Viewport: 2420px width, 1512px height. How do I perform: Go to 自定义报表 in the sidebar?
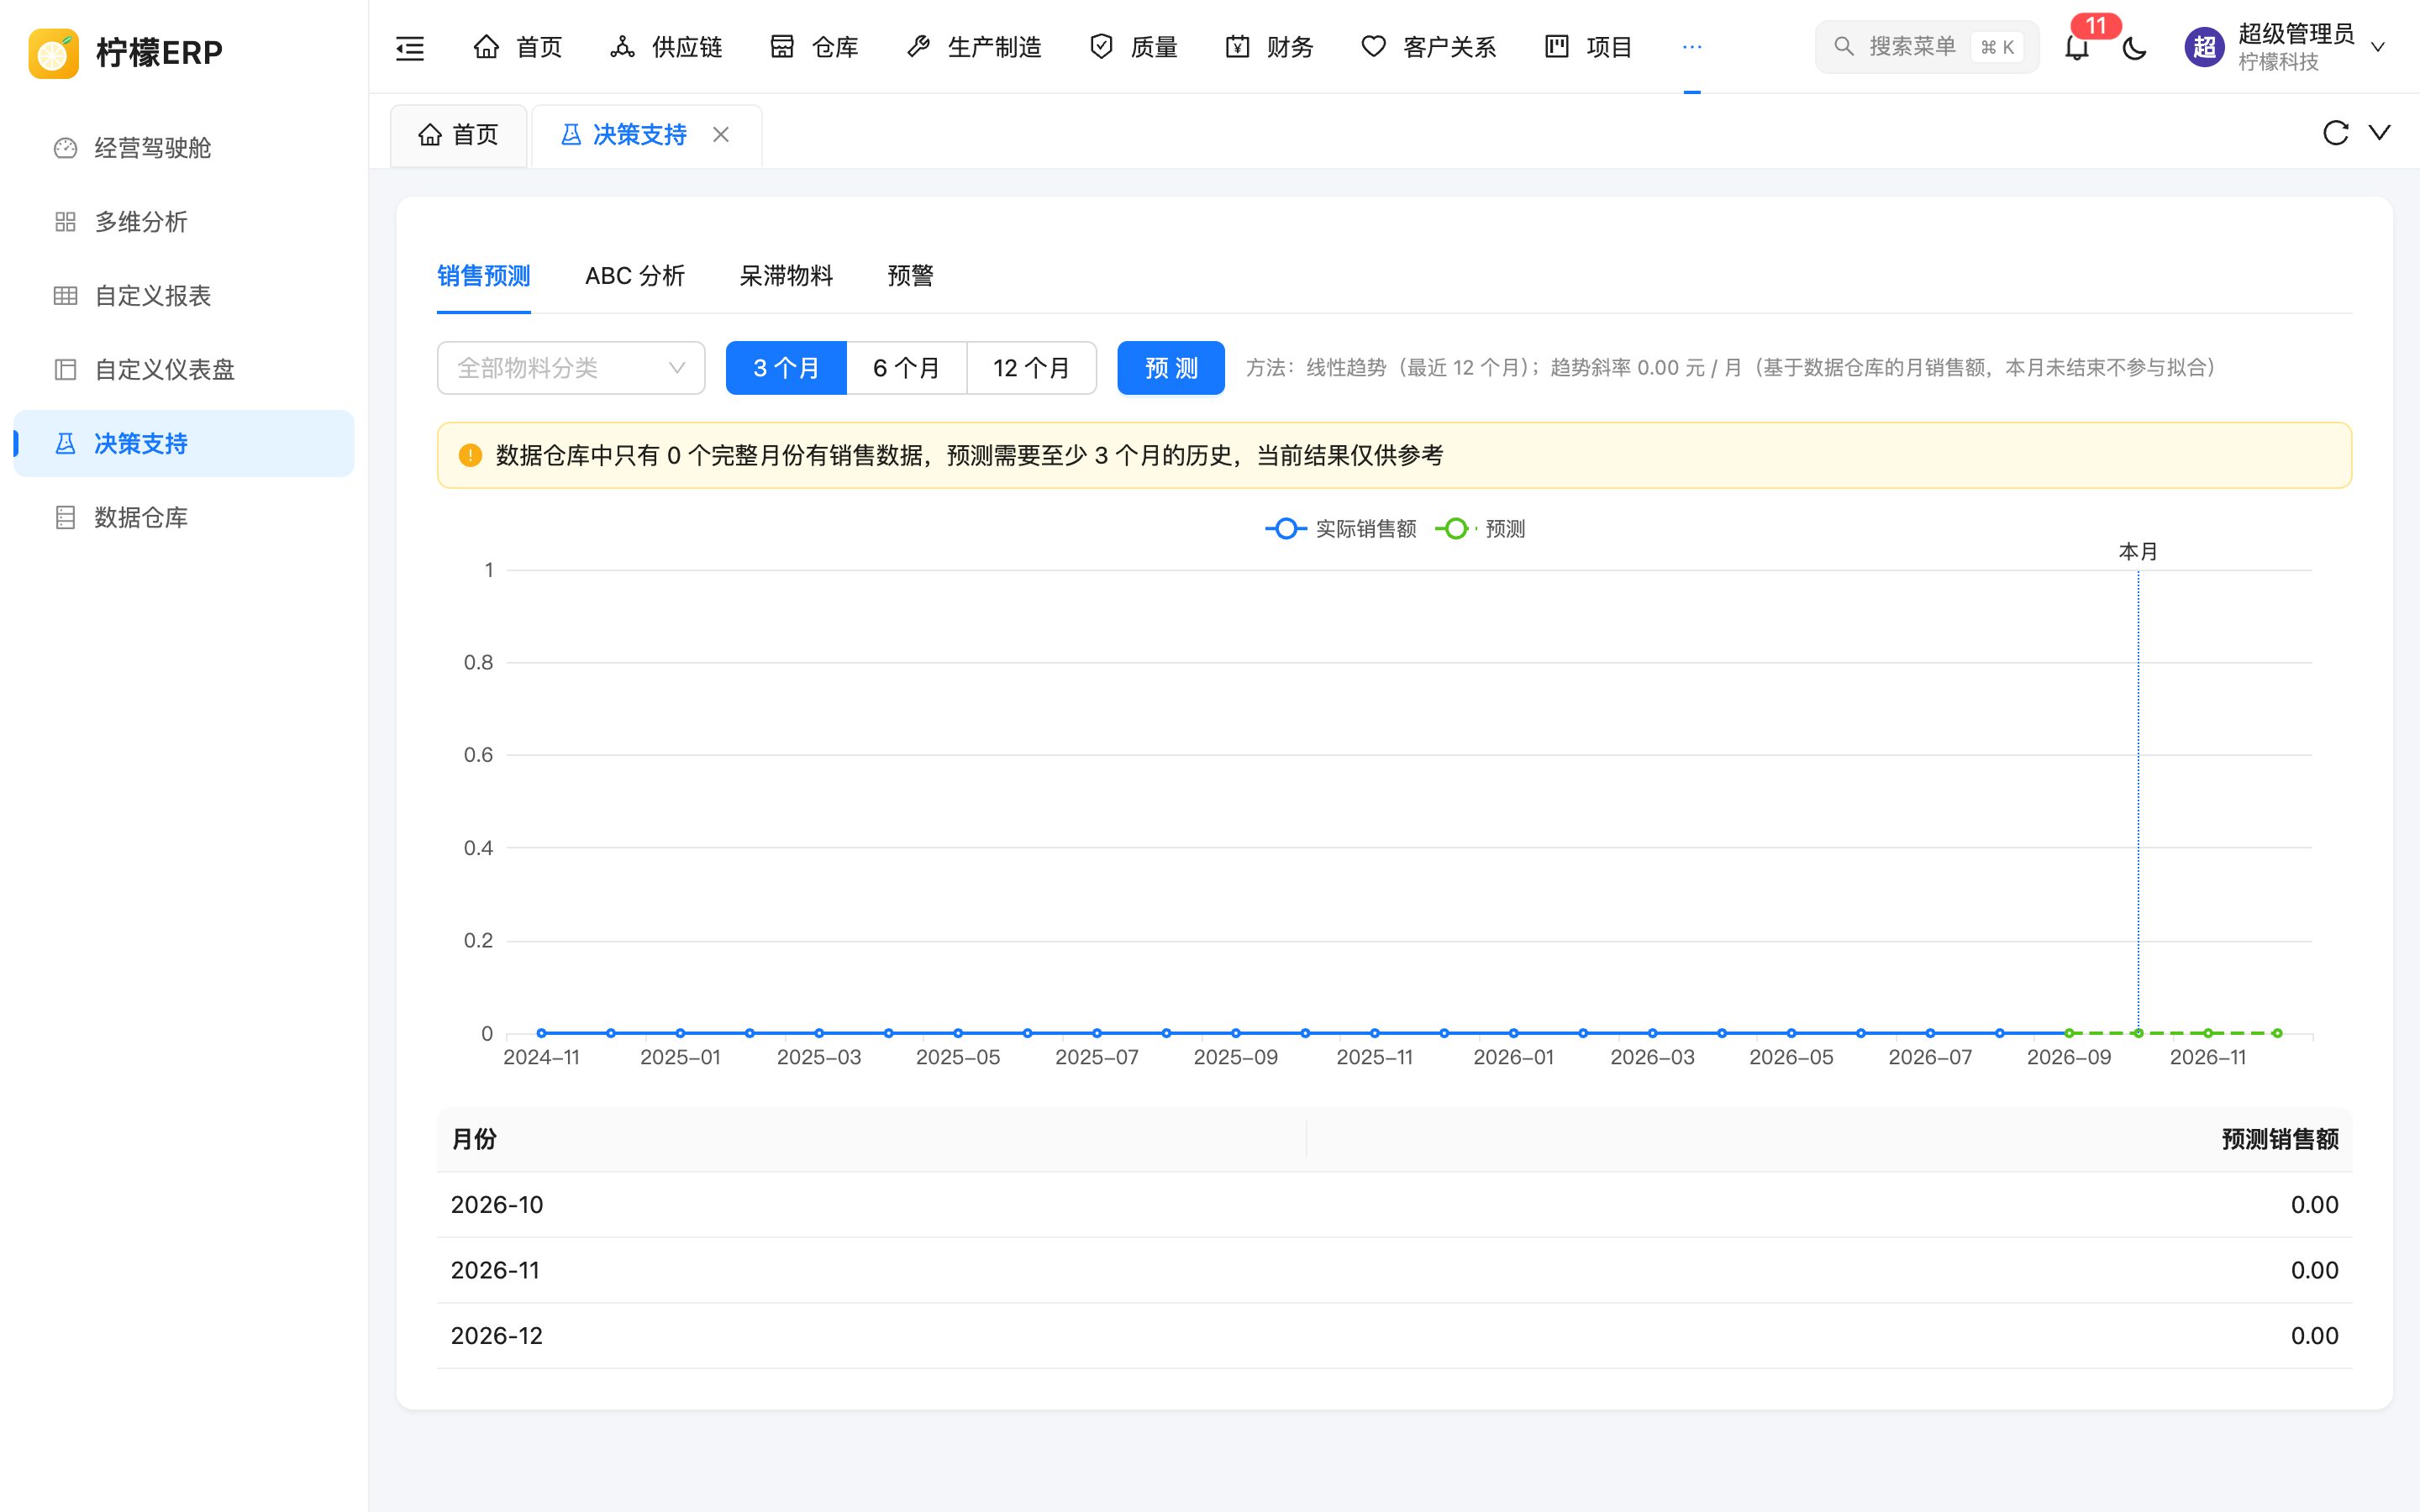click(x=184, y=296)
